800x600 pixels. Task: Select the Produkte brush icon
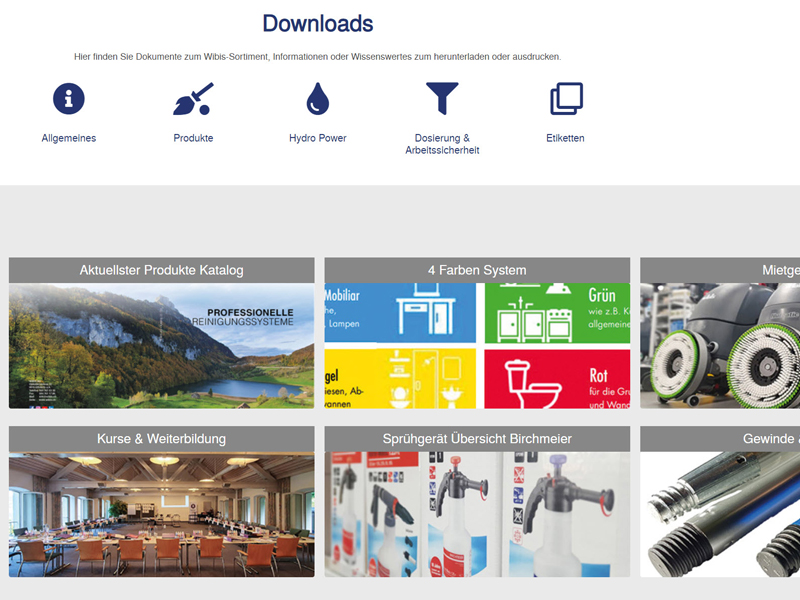click(x=192, y=99)
